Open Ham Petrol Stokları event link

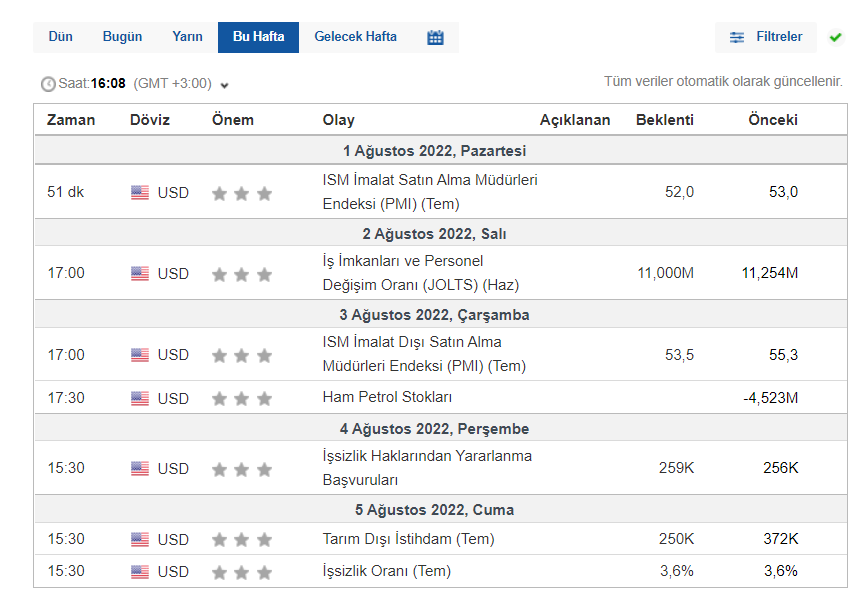pyautogui.click(x=387, y=397)
